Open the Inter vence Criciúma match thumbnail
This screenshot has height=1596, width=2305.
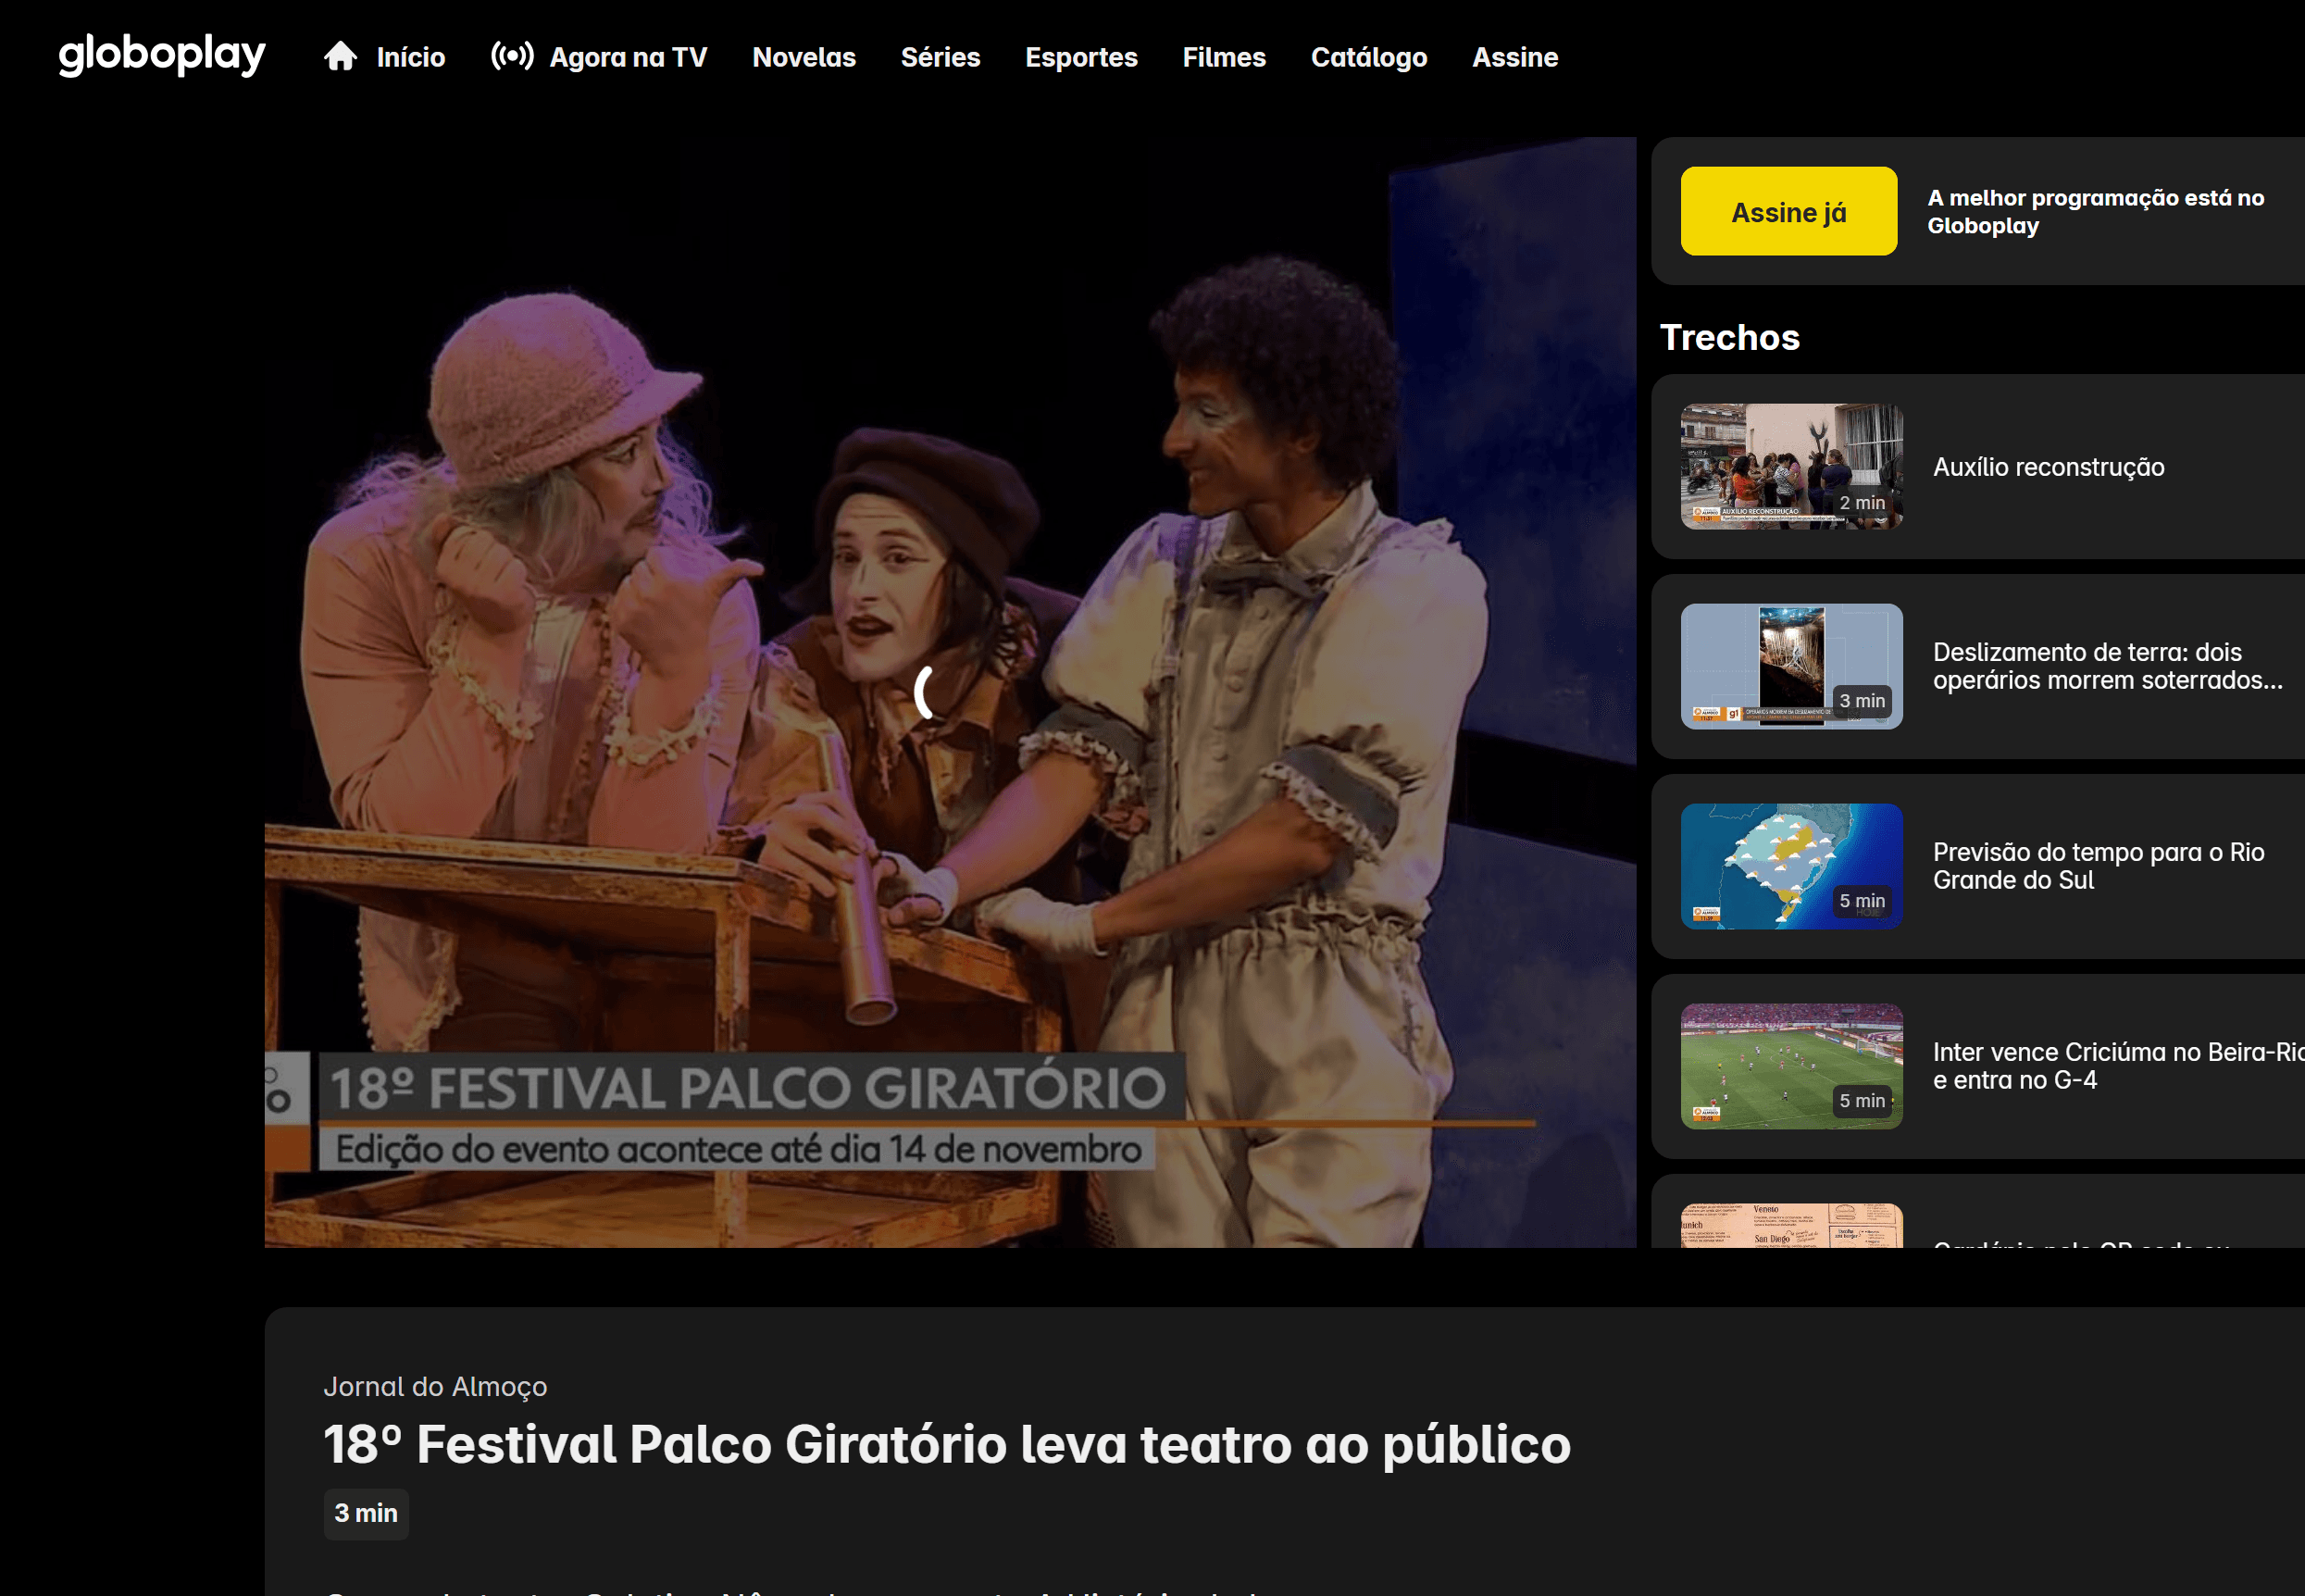click(x=1792, y=1066)
